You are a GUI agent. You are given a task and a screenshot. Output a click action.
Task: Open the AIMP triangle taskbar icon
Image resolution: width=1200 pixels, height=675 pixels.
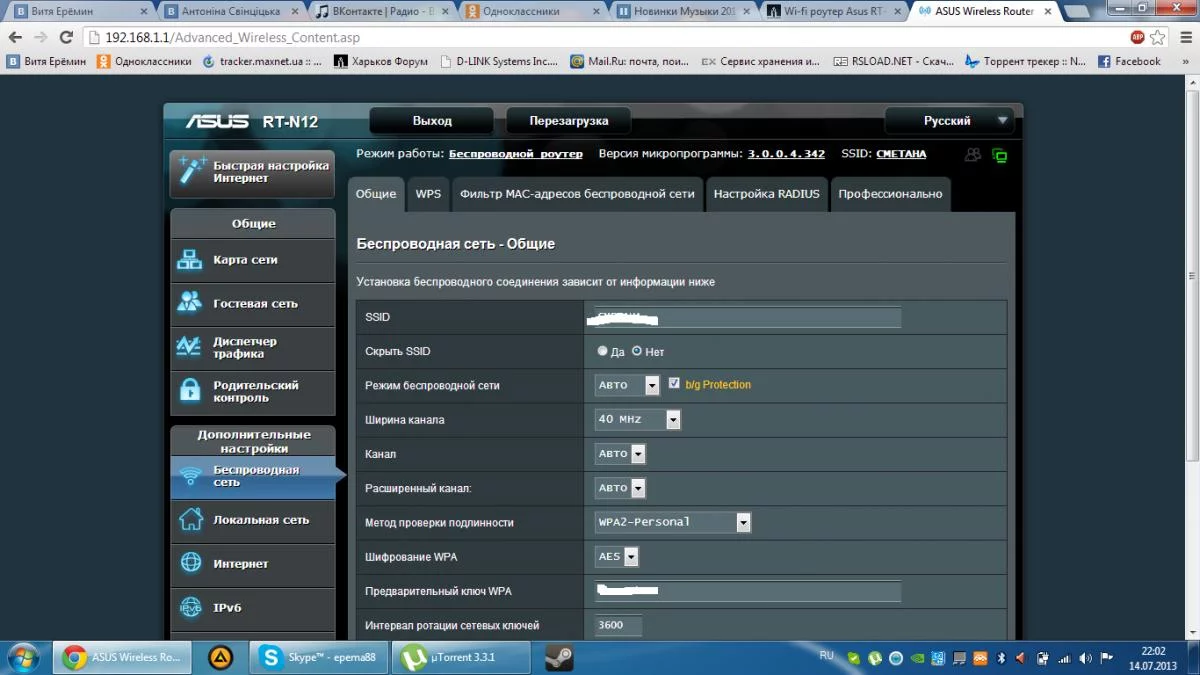tap(221, 658)
